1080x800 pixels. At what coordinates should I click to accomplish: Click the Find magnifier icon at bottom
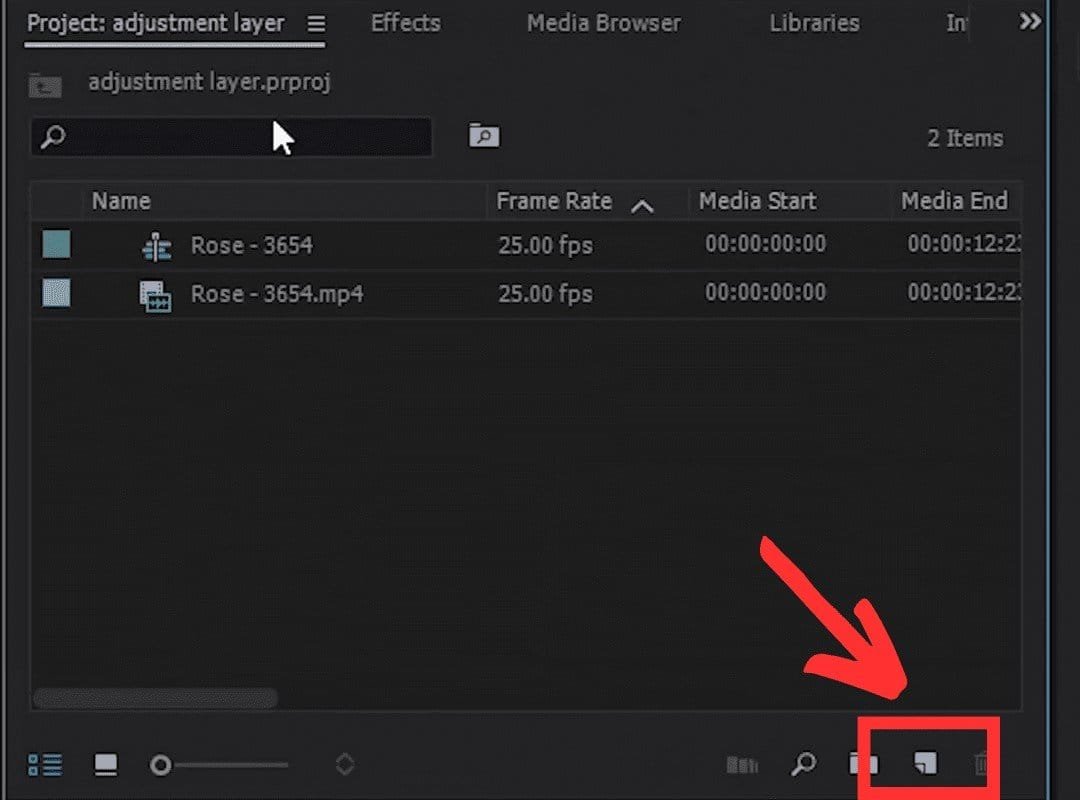(x=803, y=765)
